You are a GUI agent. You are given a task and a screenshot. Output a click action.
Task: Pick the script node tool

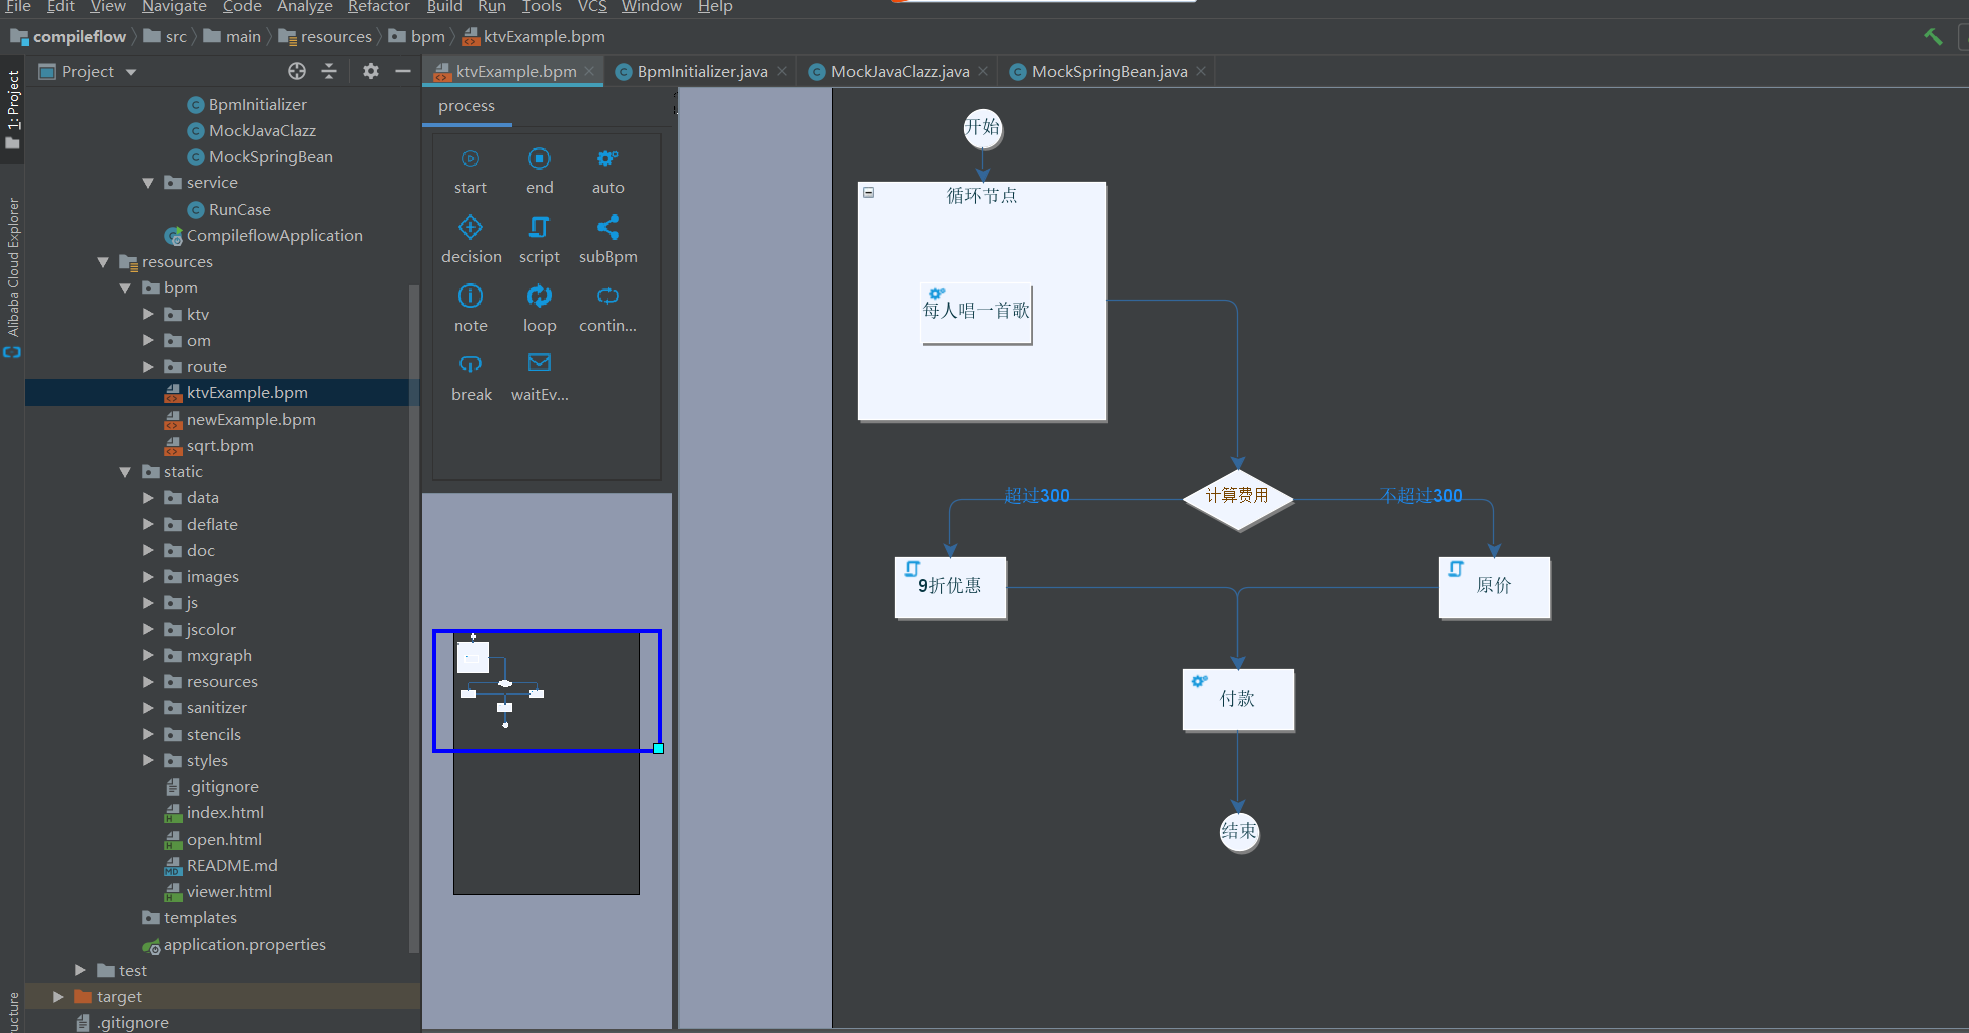(539, 238)
